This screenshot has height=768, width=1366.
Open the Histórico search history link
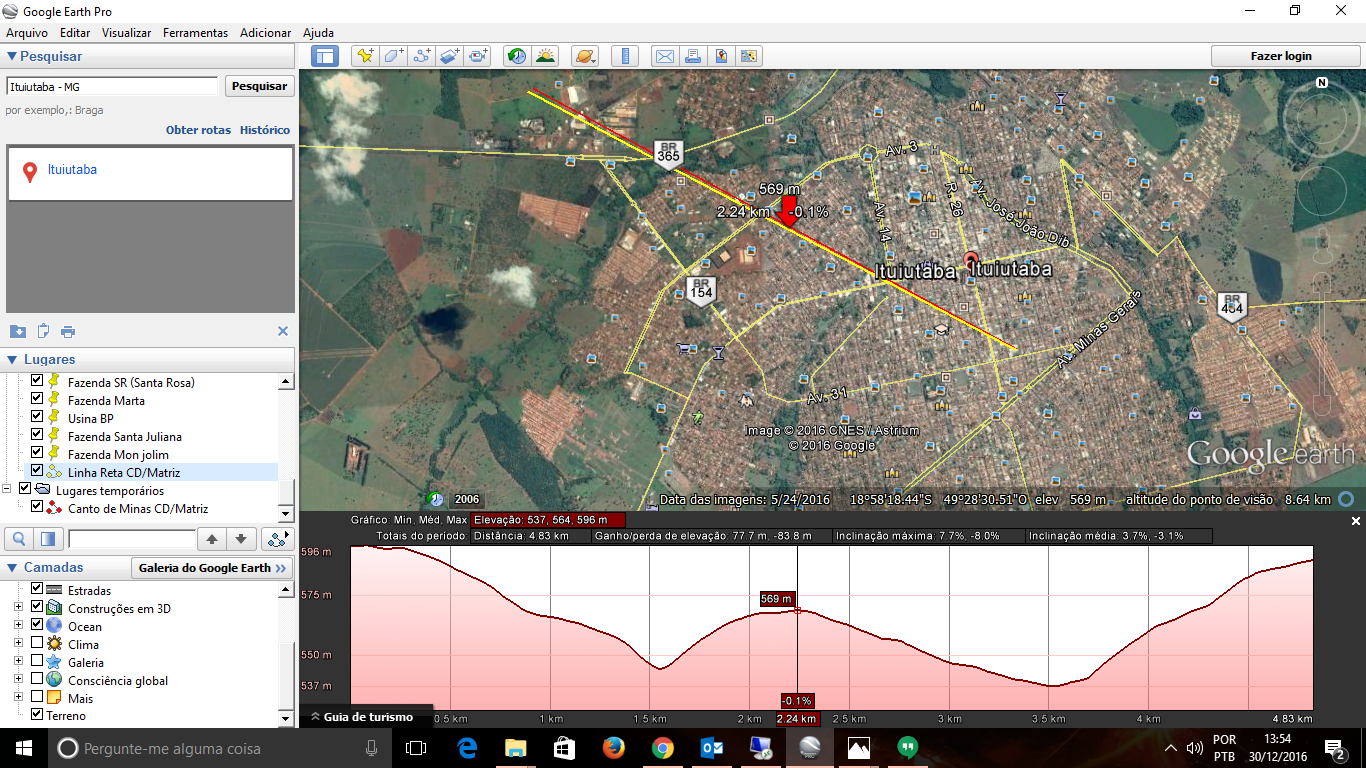[x=265, y=130]
